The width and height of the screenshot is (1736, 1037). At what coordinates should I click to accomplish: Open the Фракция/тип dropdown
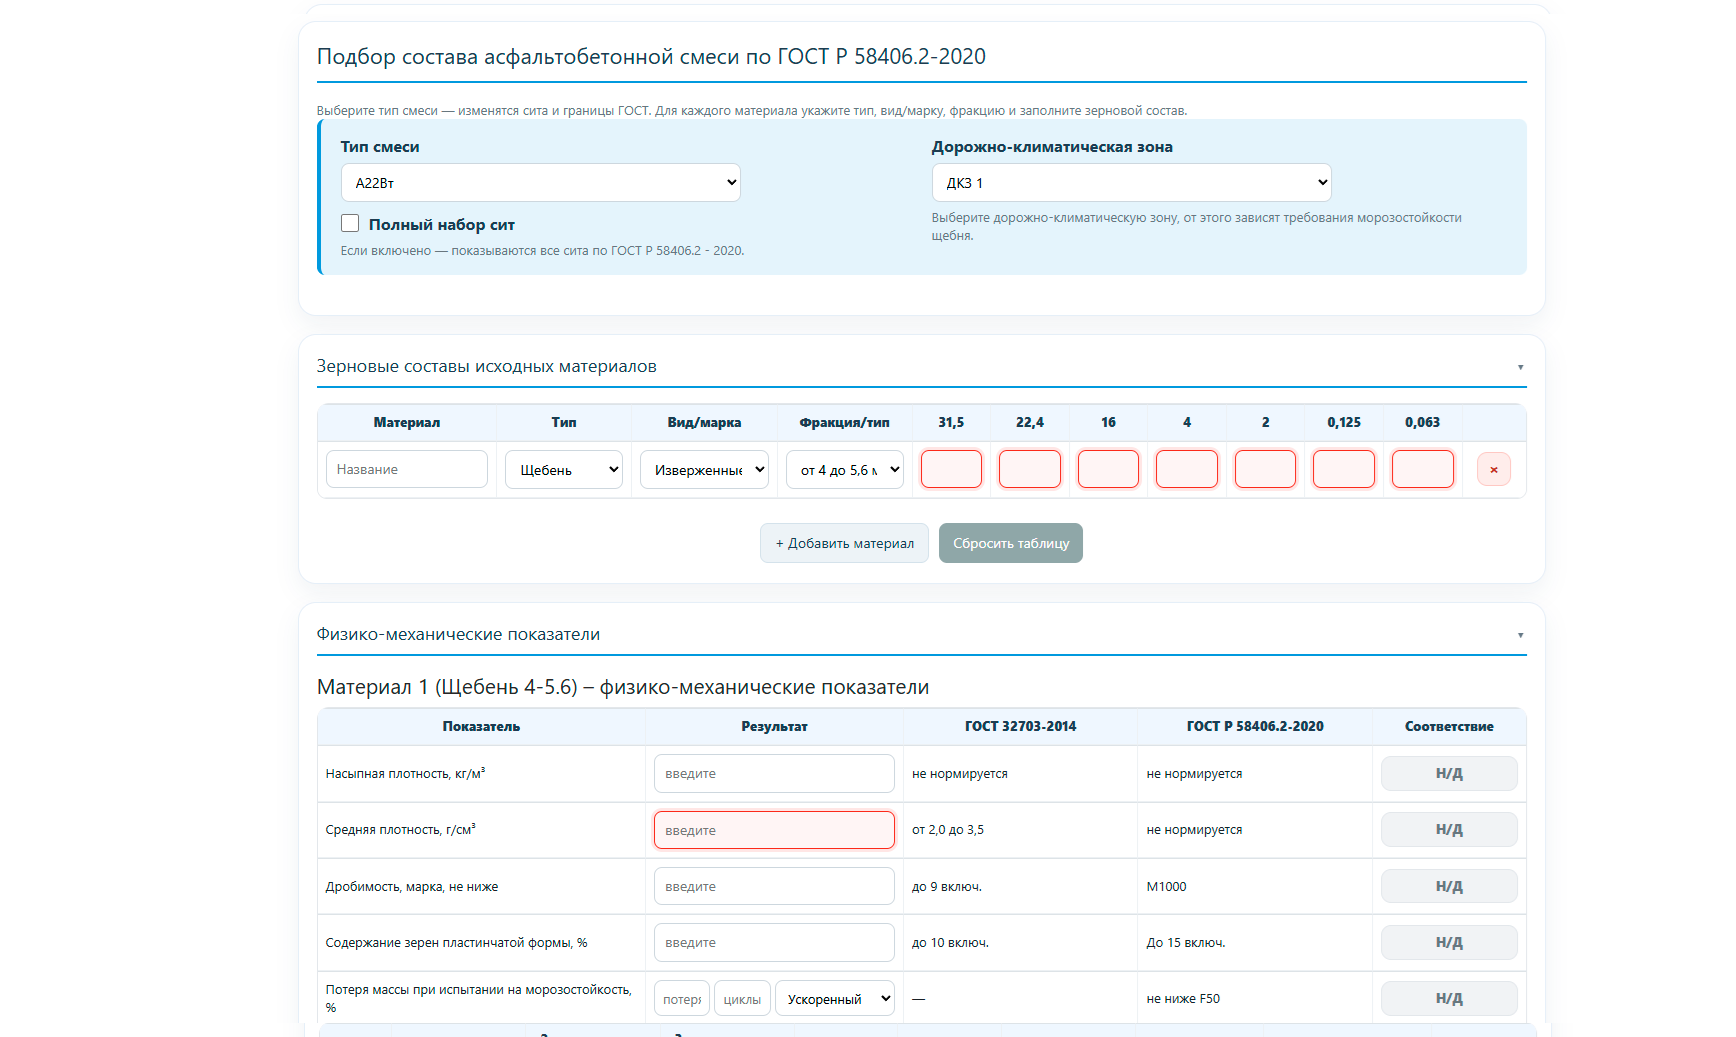coord(845,470)
